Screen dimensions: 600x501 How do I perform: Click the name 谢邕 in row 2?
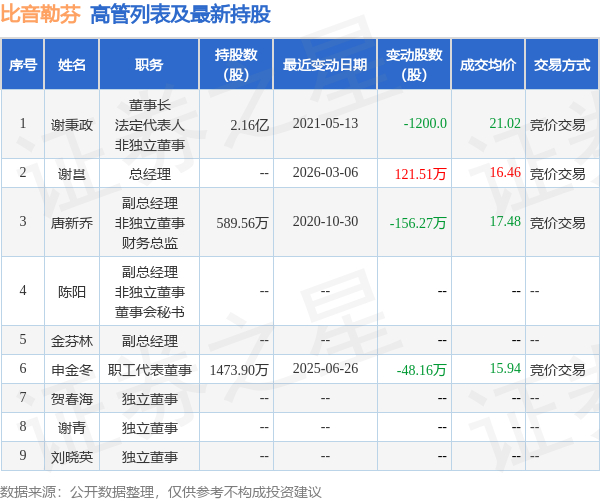click(x=72, y=174)
